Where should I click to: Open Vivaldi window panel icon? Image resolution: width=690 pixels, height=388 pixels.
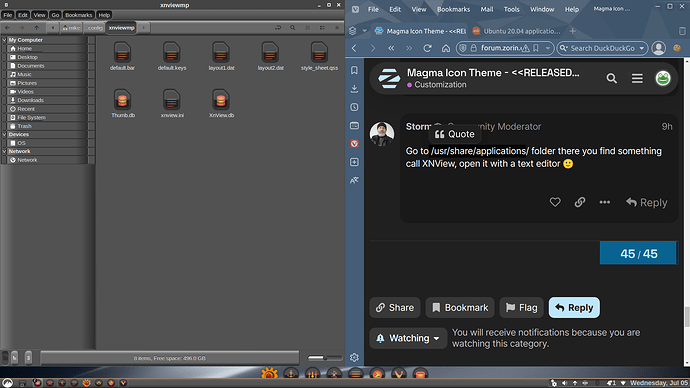click(x=354, y=126)
